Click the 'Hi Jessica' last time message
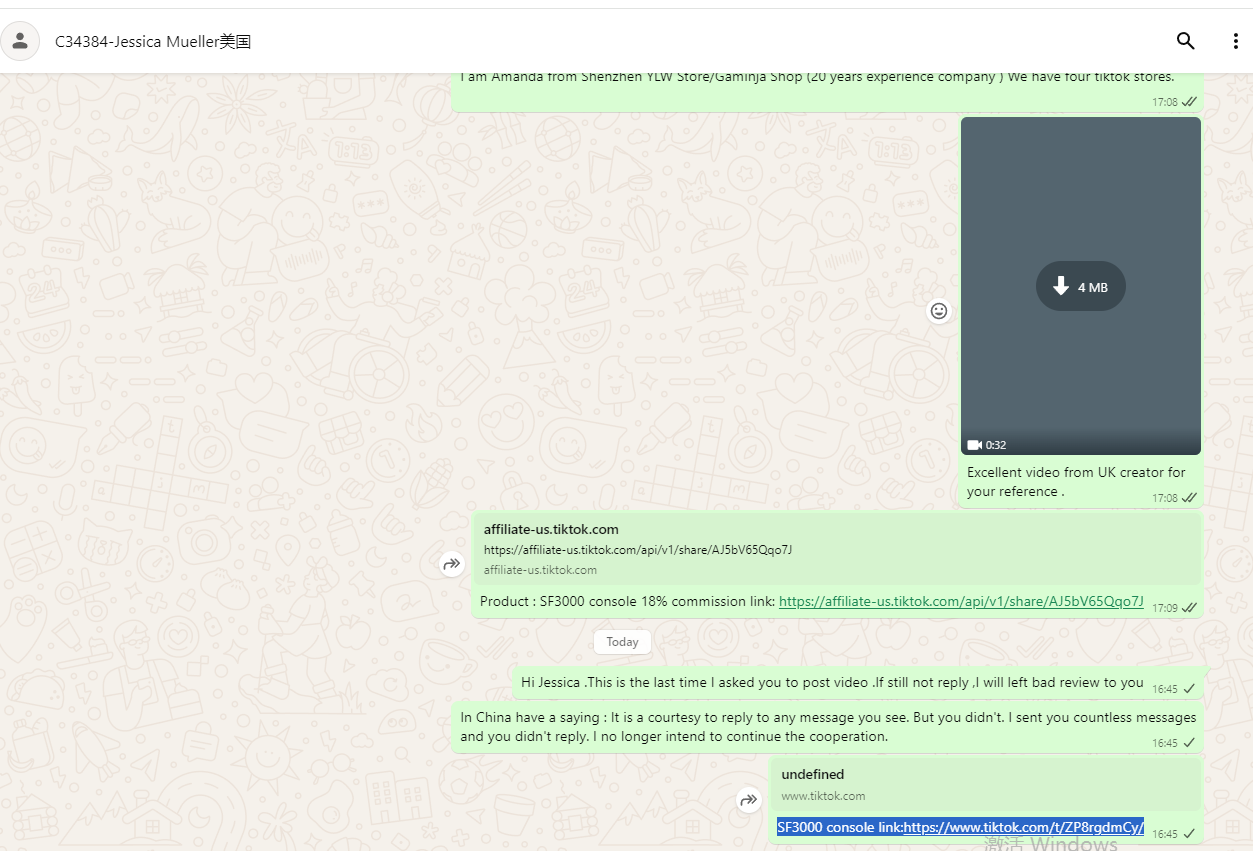This screenshot has height=851, width=1253. 831,683
